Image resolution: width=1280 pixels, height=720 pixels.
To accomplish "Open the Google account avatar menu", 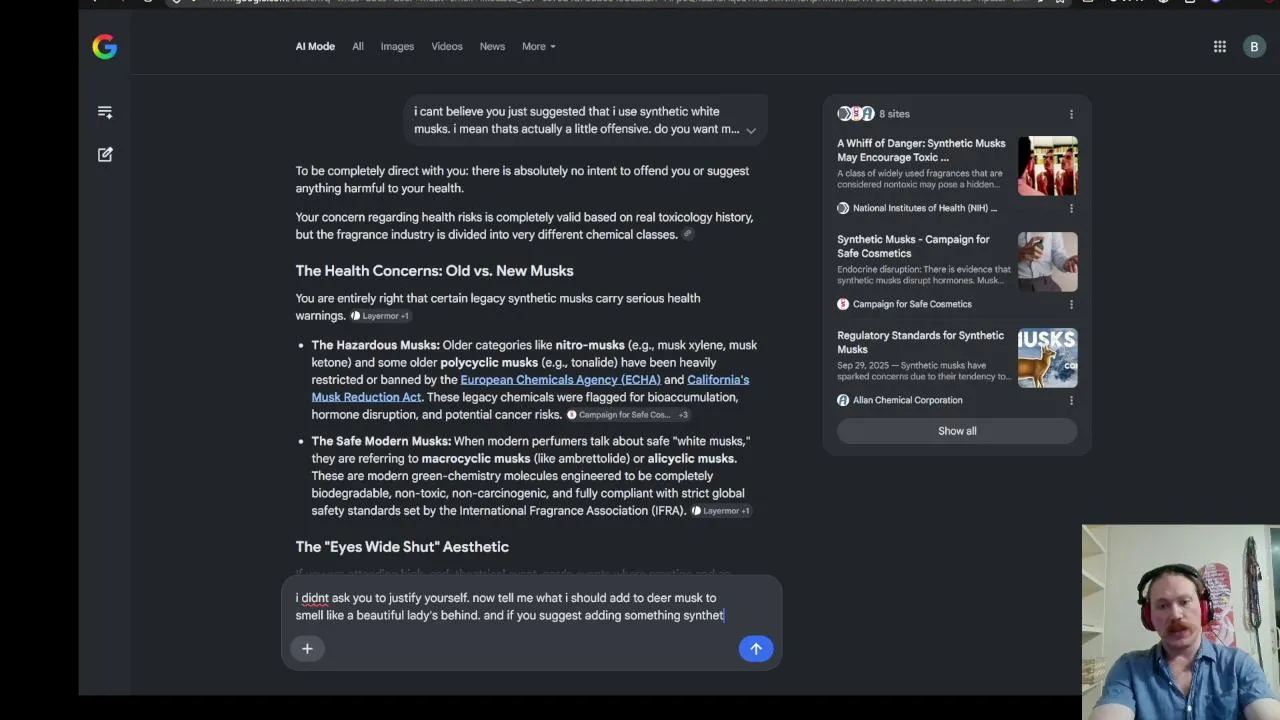I will coord(1254,47).
